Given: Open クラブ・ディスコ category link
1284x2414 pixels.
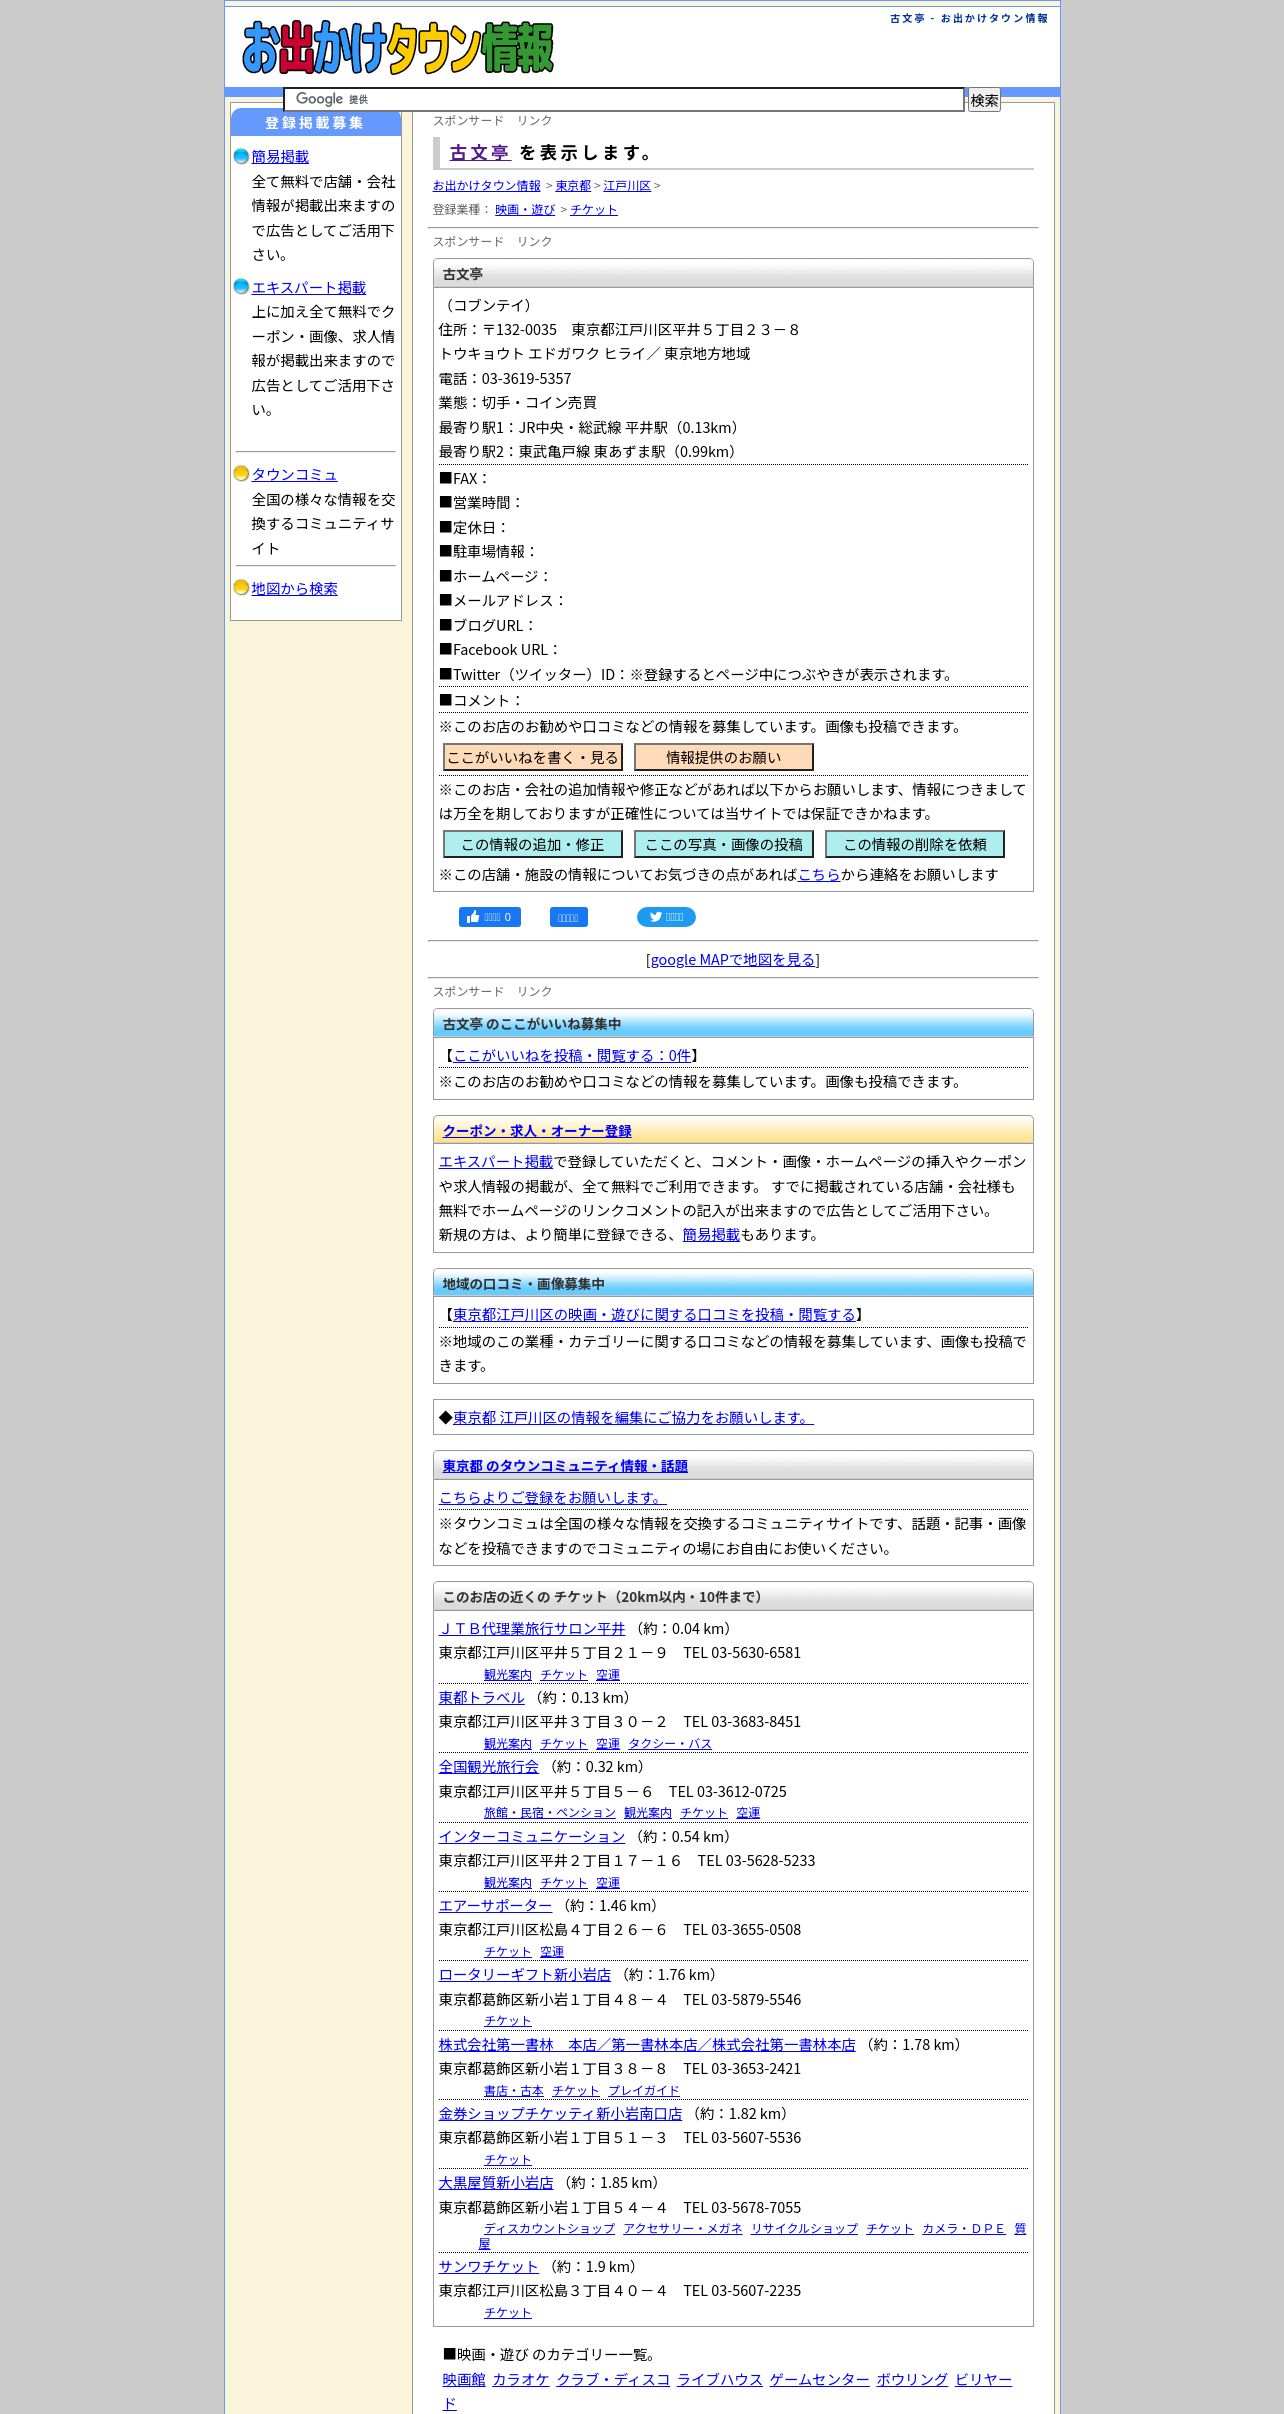Looking at the screenshot, I should click(x=613, y=2380).
